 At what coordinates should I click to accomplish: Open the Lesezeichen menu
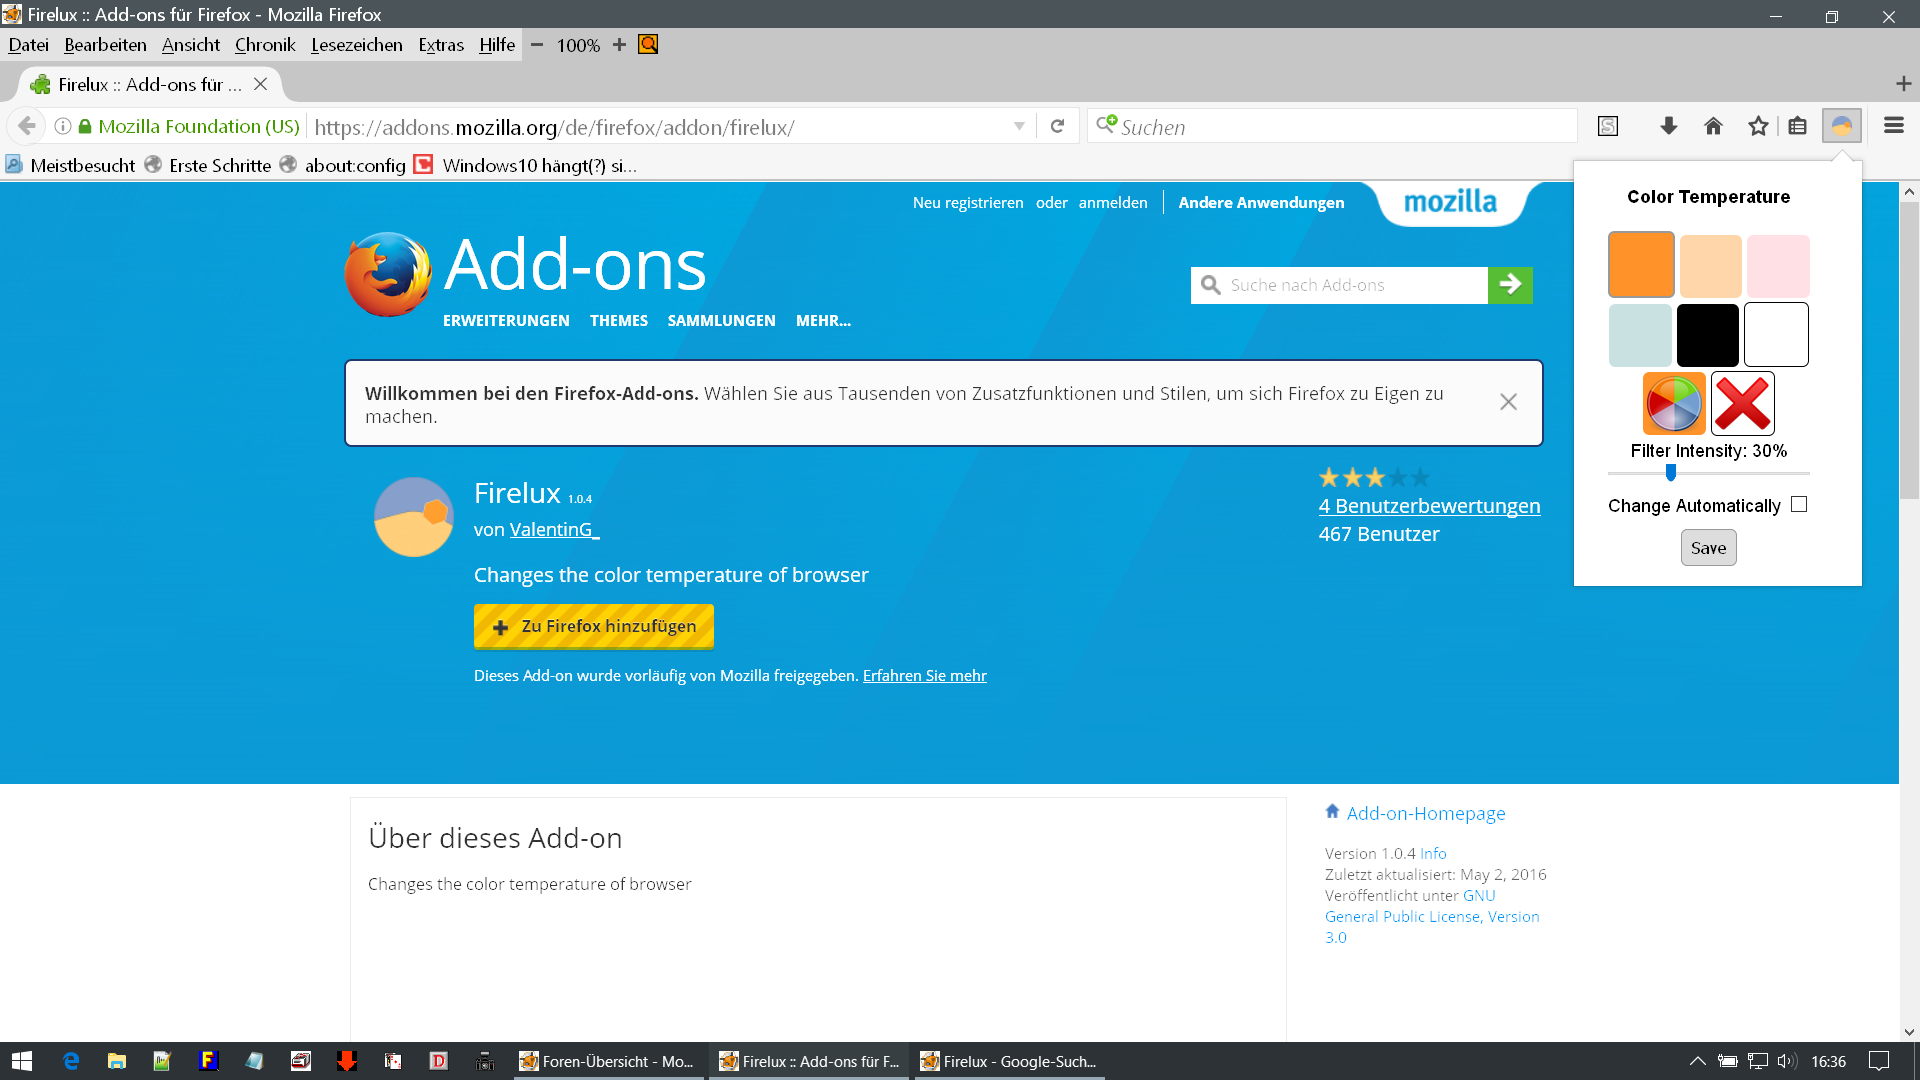(x=356, y=45)
